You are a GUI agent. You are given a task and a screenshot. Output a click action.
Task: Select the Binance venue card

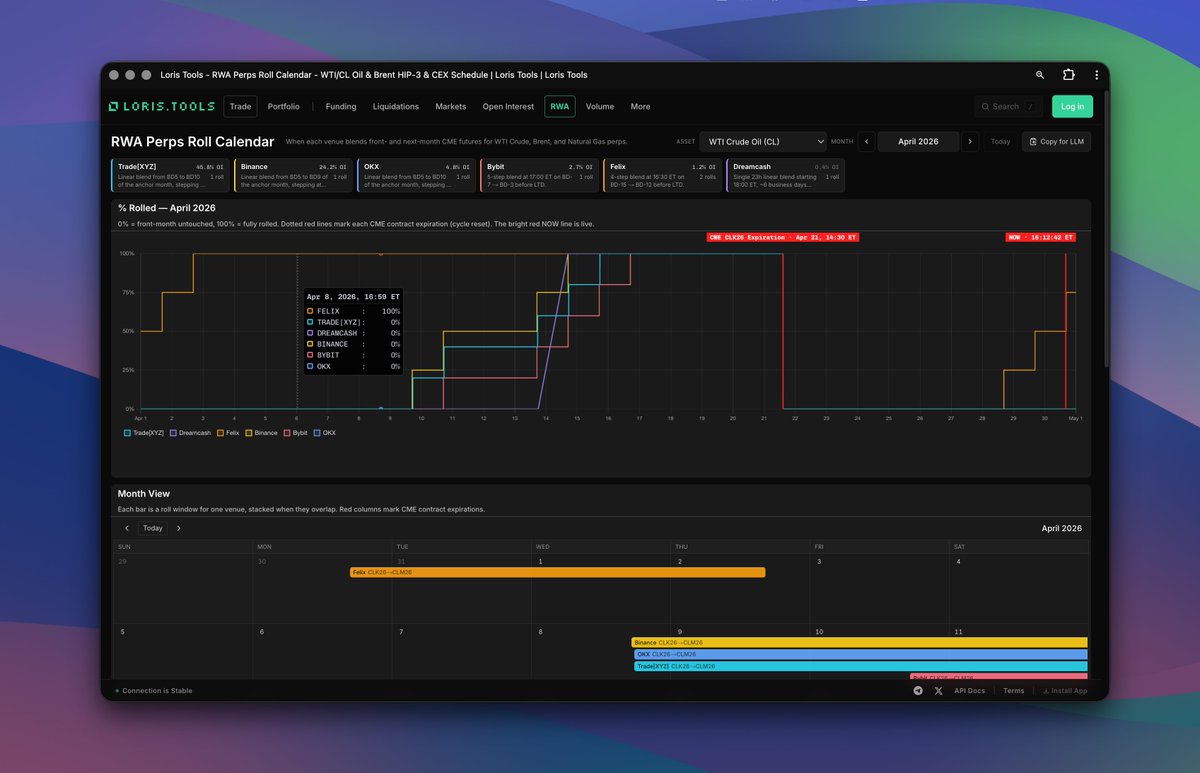[294, 175]
